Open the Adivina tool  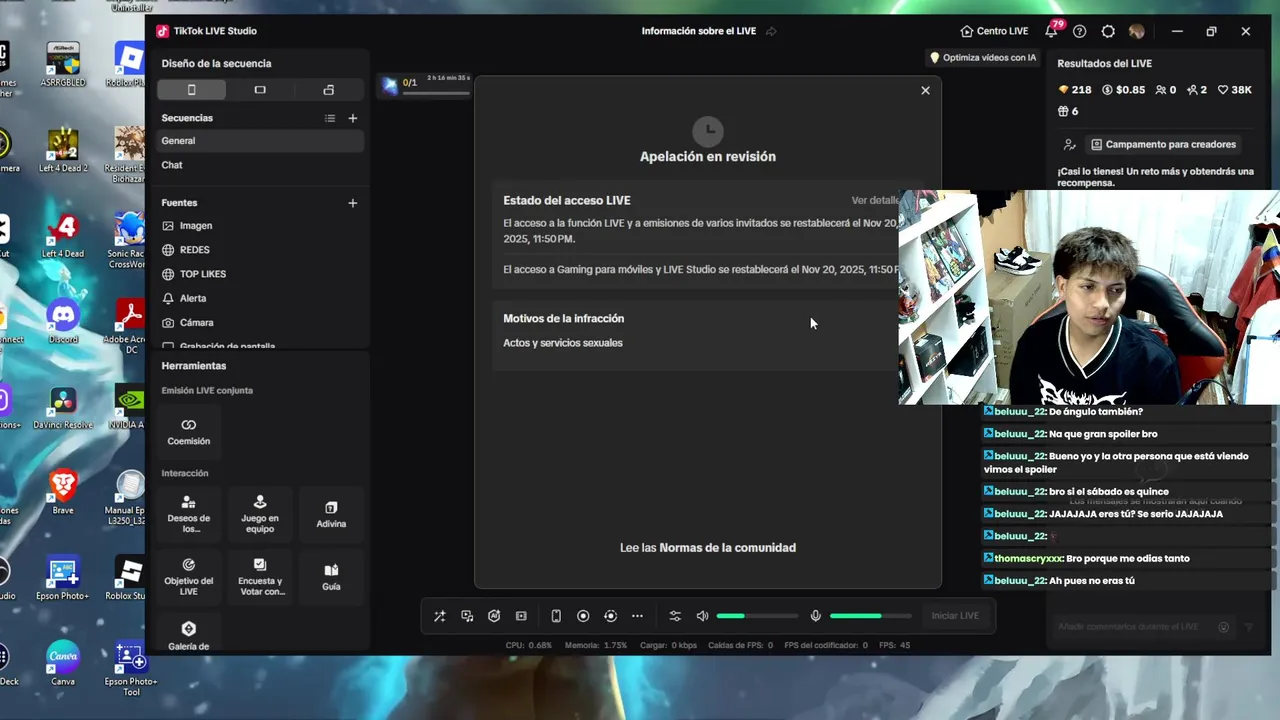point(331,514)
